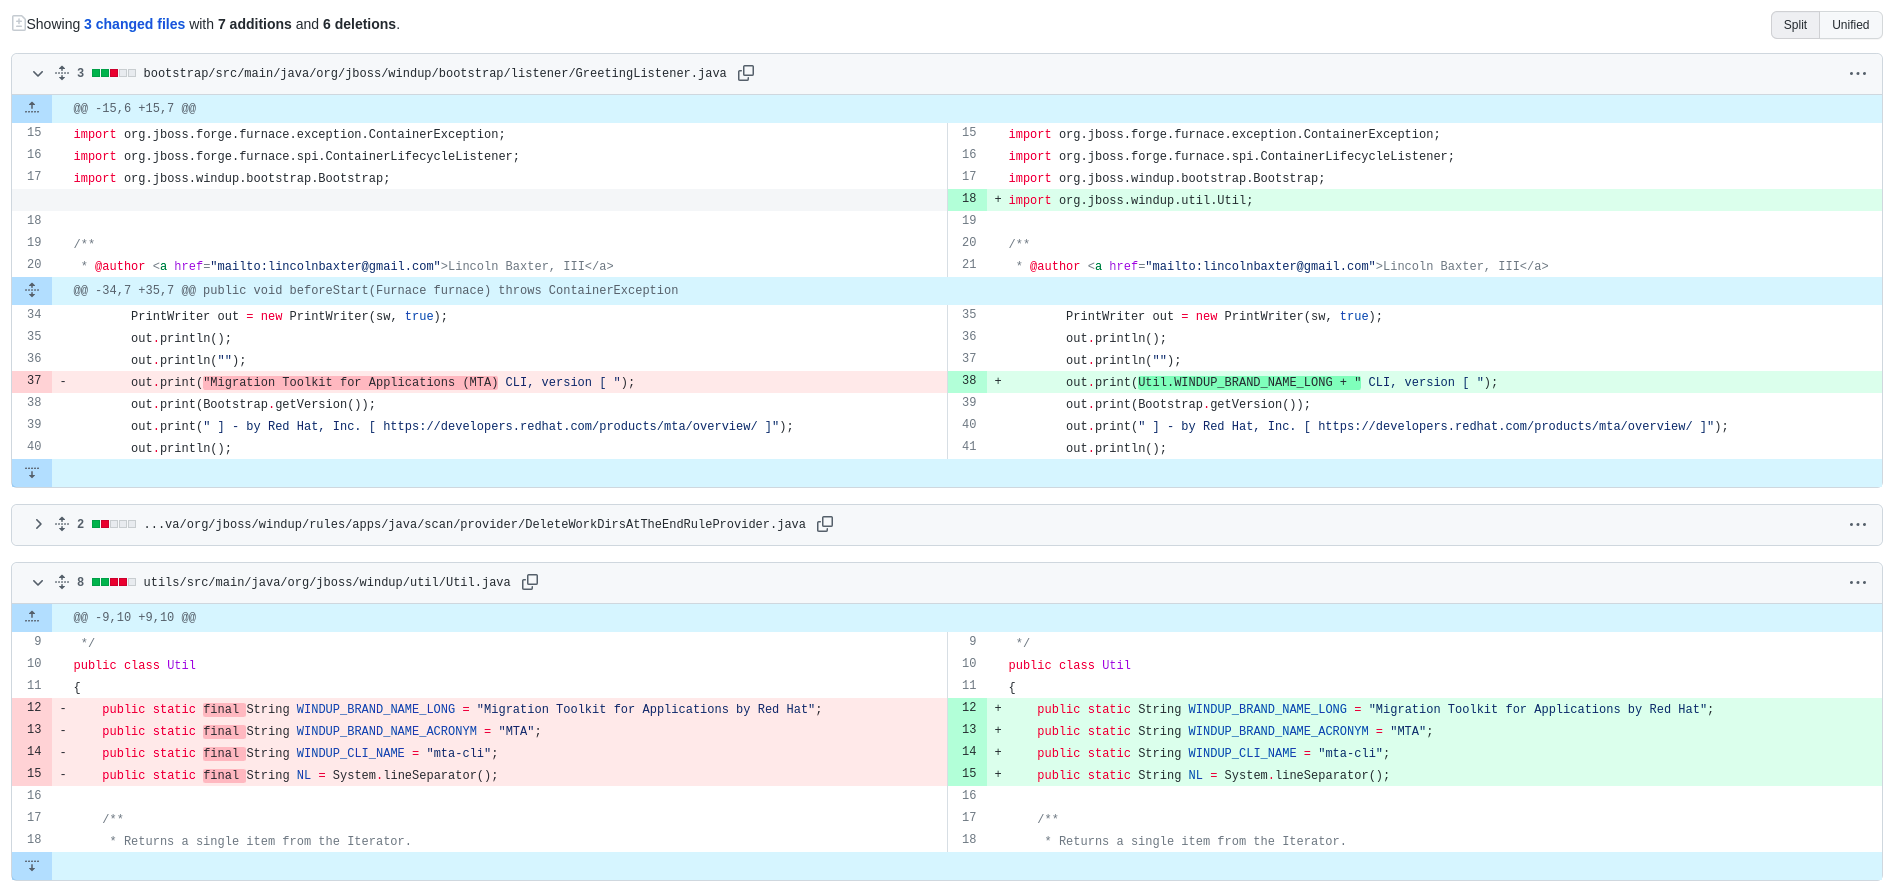Image resolution: width=1895 pixels, height=891 pixels.
Task: Open options menu for Util.java
Action: 1857,582
